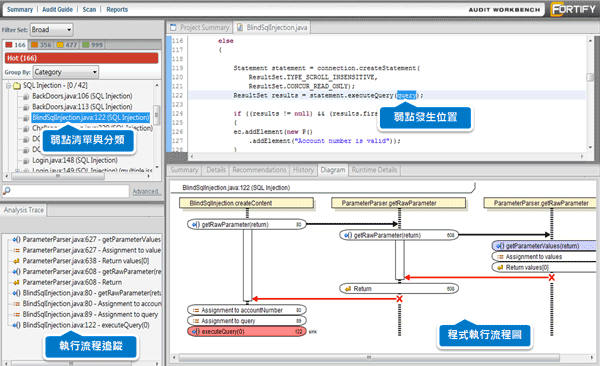Click the highlighted query token on line 122
This screenshot has height=366, width=600.
point(406,95)
